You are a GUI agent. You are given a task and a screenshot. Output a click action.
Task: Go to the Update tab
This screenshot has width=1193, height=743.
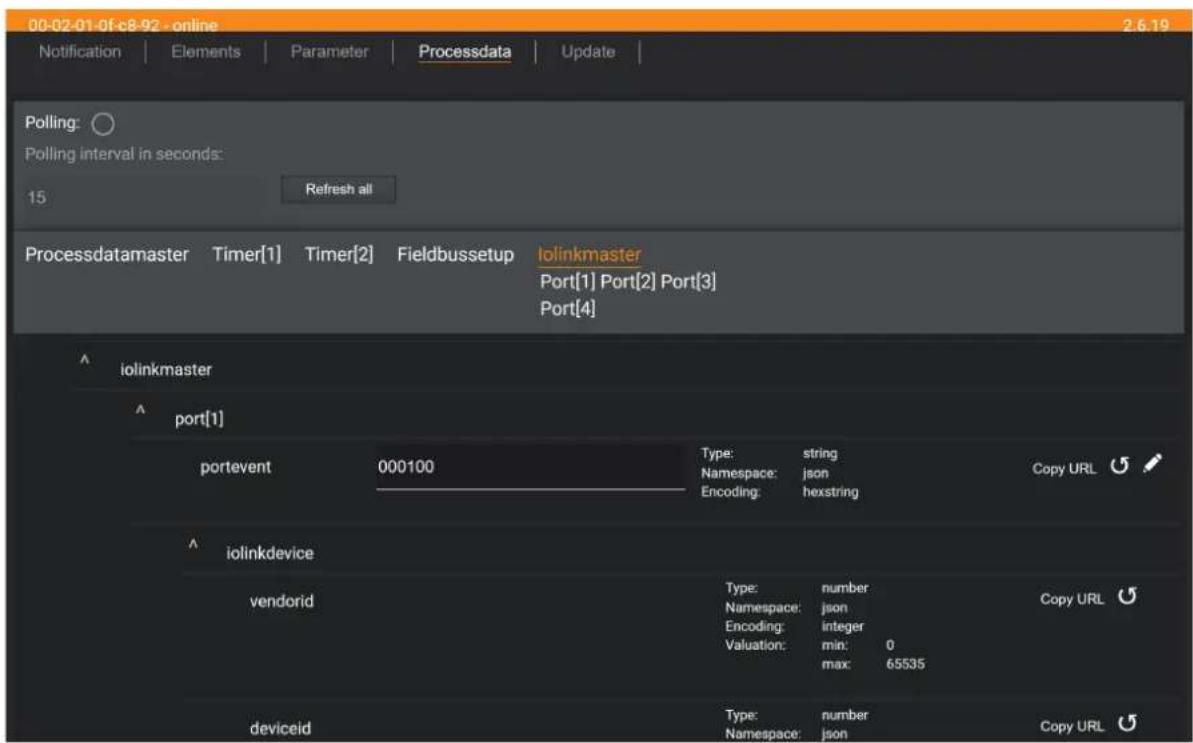tap(588, 52)
